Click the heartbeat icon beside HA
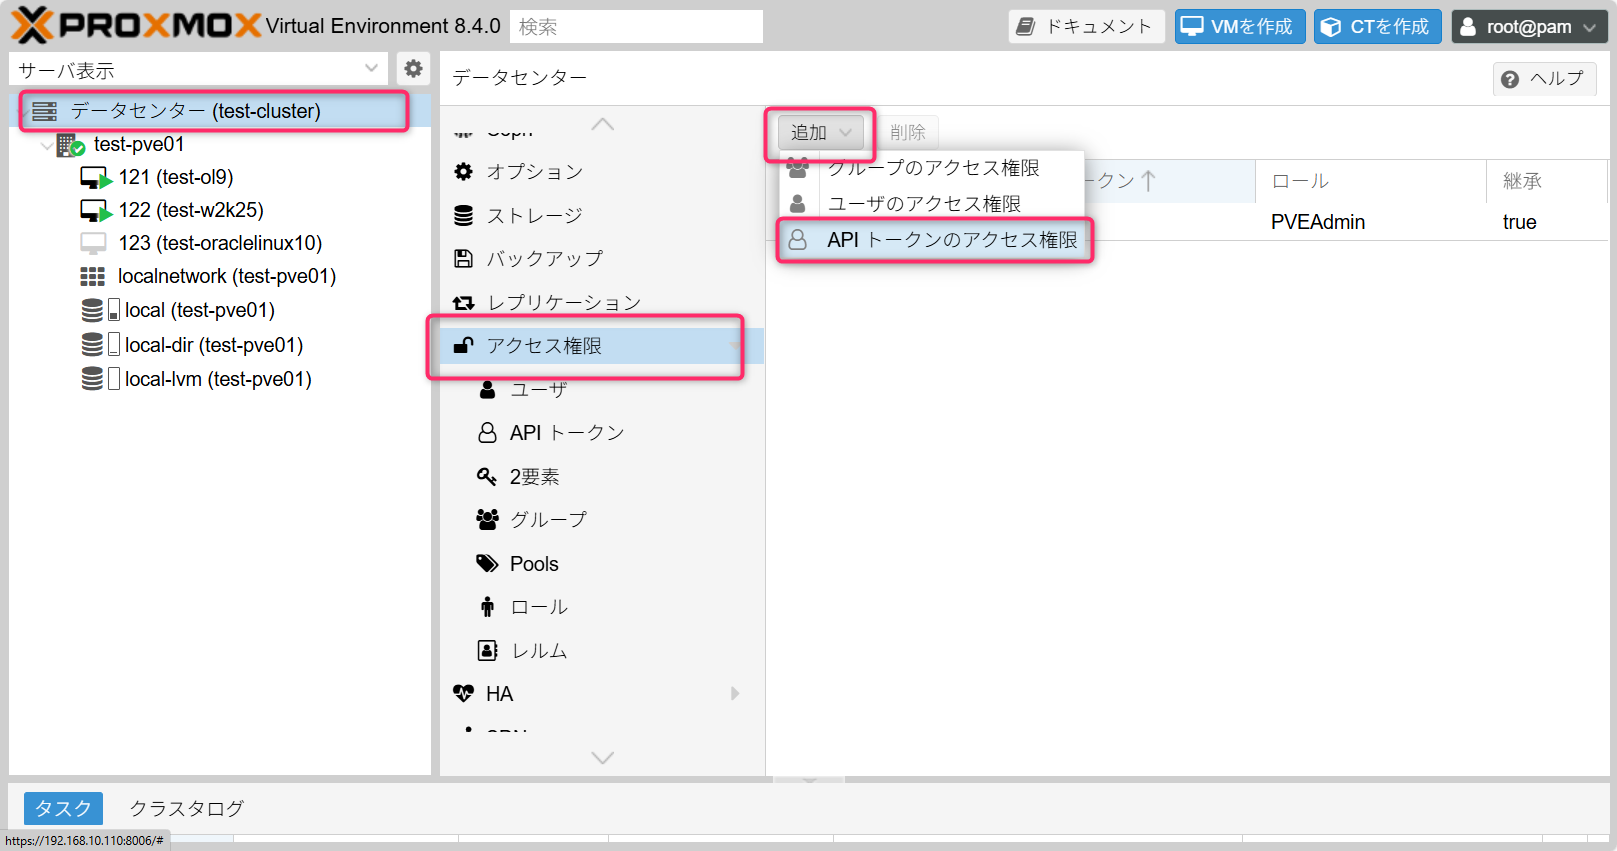Image resolution: width=1617 pixels, height=851 pixels. [x=463, y=693]
